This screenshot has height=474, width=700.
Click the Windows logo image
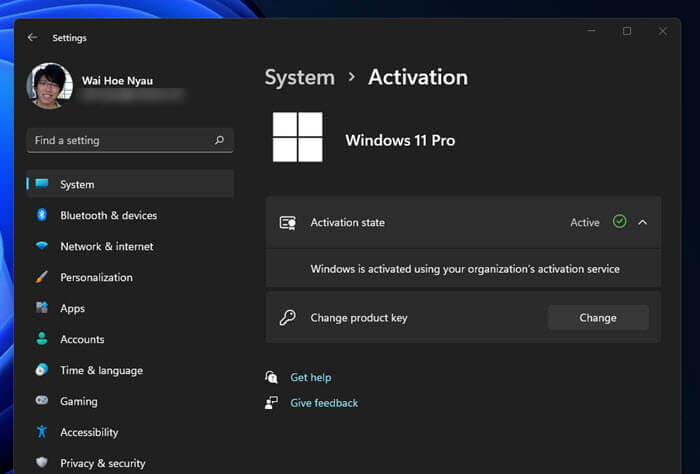click(298, 137)
